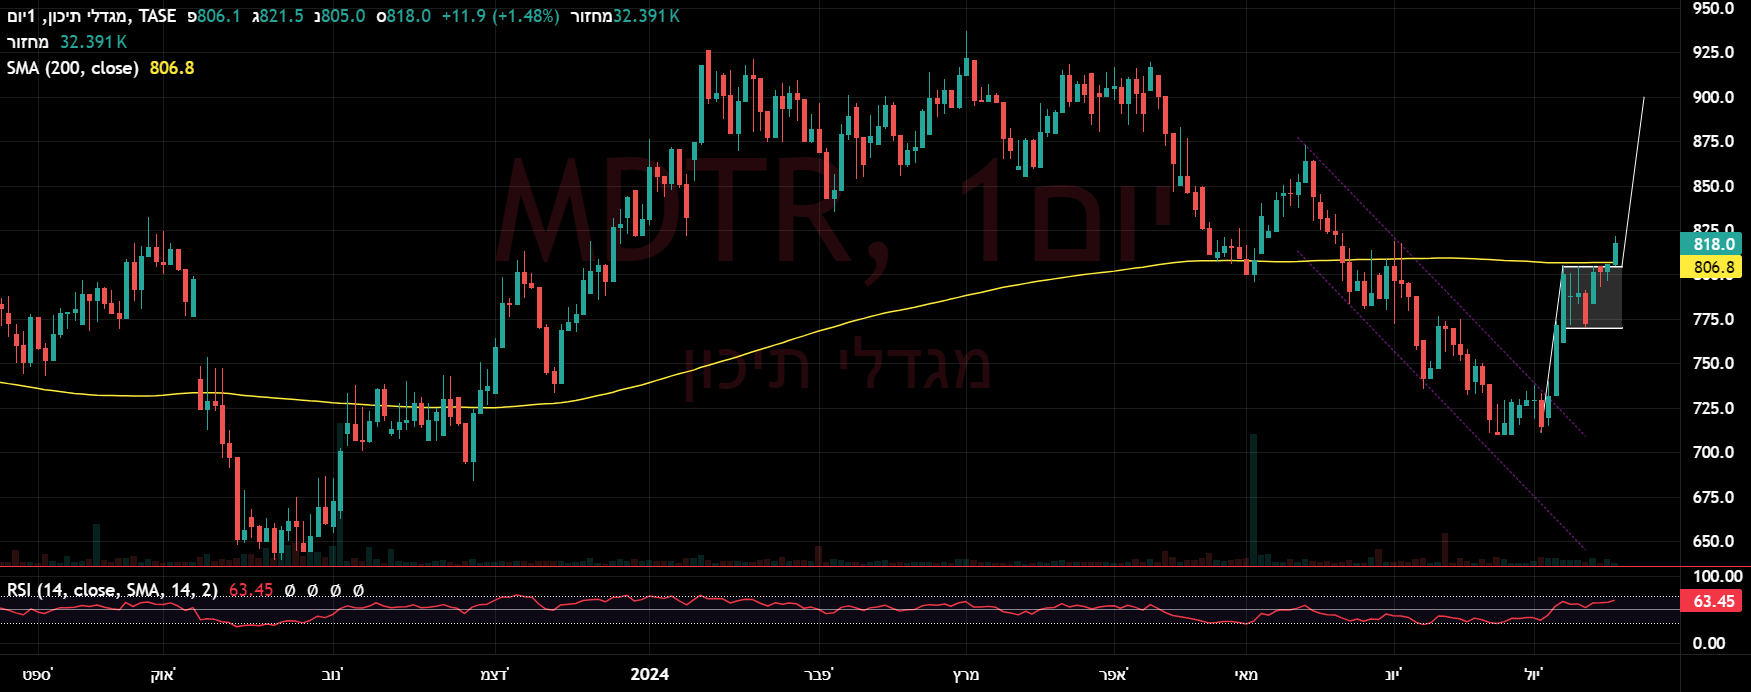Click the yellow SMA value 806.8 in legend

coord(171,68)
